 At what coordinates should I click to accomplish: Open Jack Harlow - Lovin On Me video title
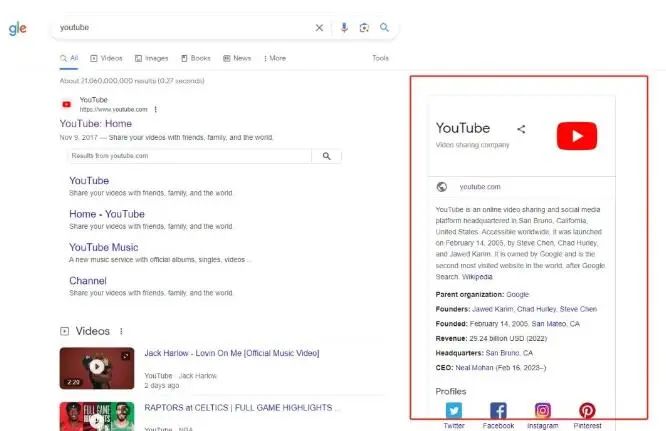(x=232, y=353)
